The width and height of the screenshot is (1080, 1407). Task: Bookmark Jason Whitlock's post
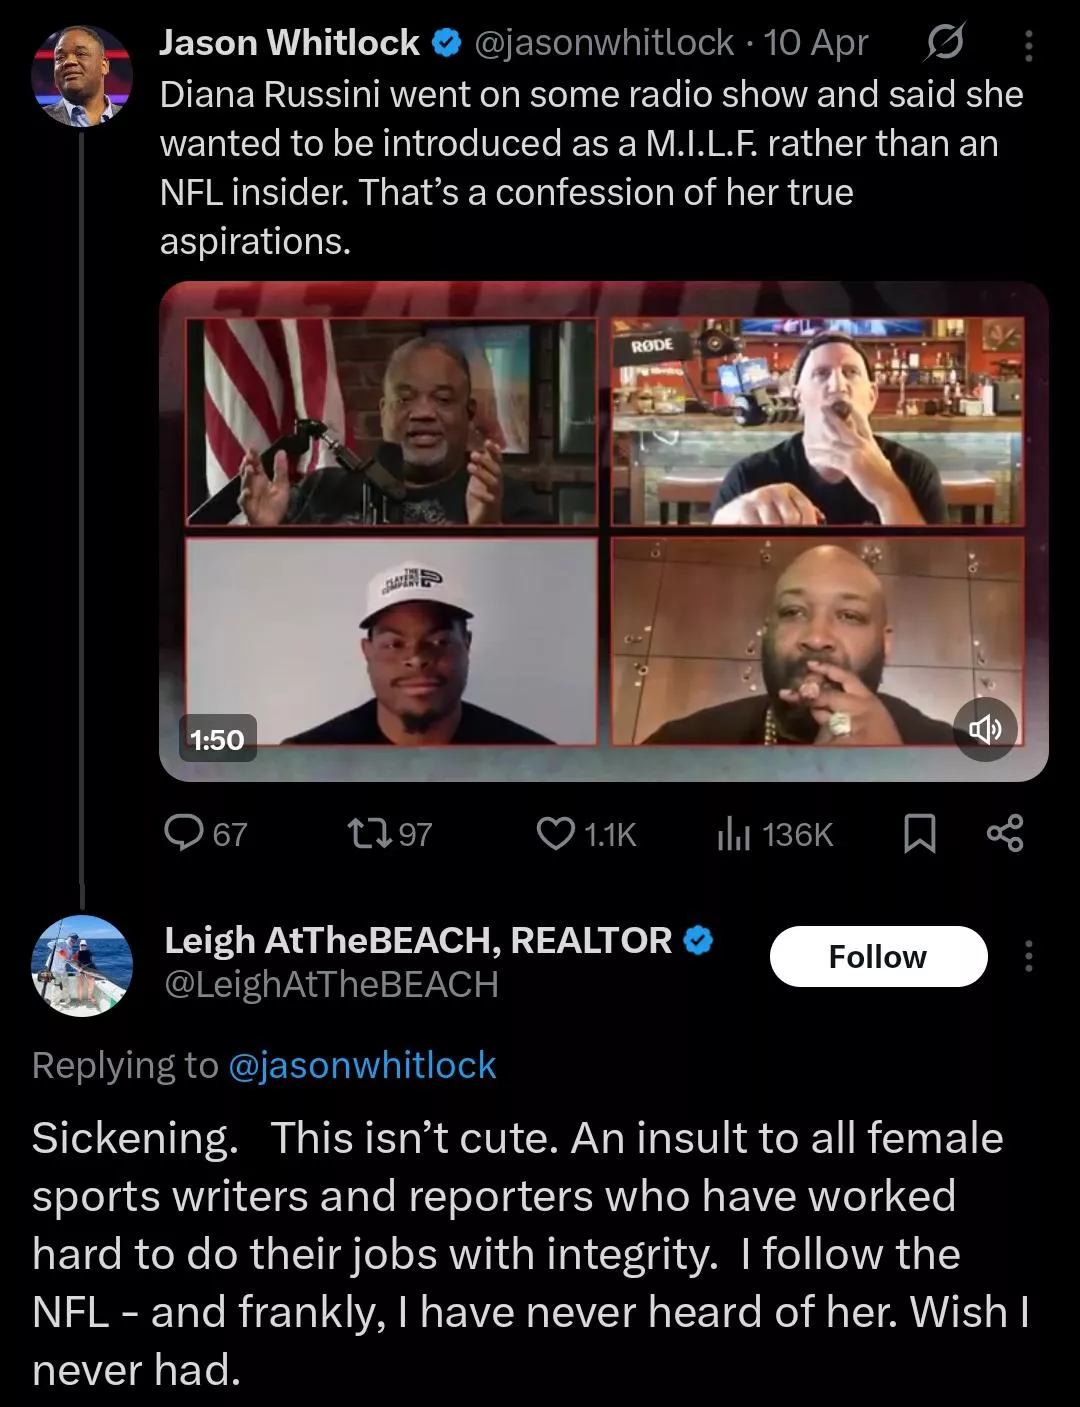pos(919,833)
